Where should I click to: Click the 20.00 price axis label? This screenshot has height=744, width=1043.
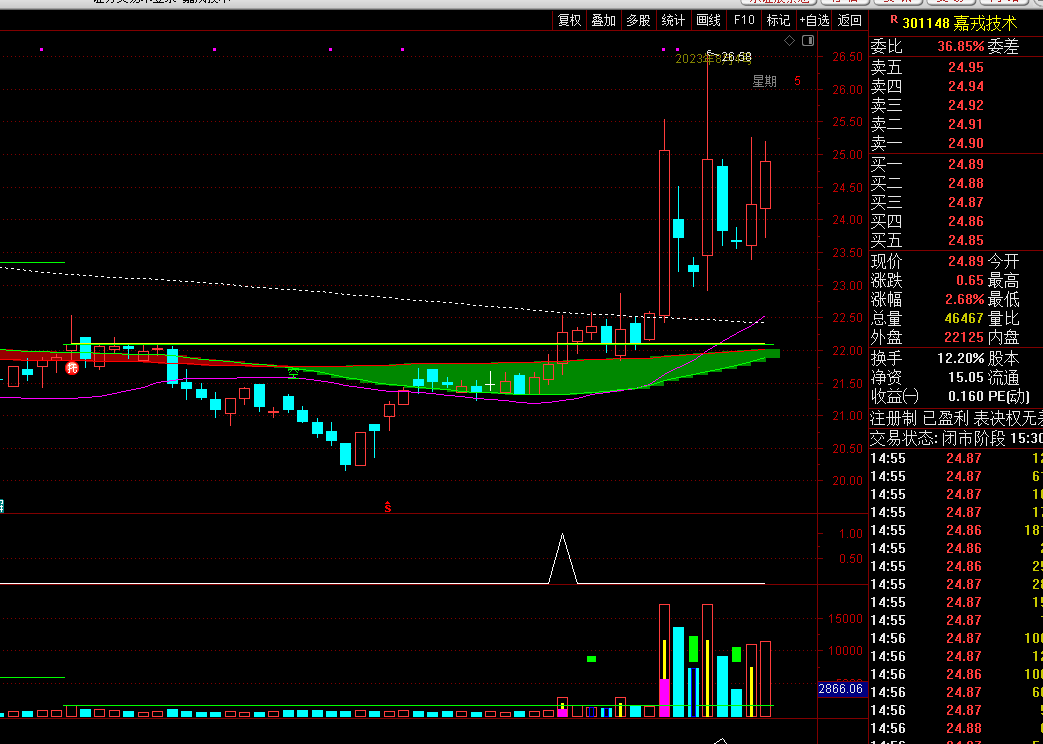point(847,480)
